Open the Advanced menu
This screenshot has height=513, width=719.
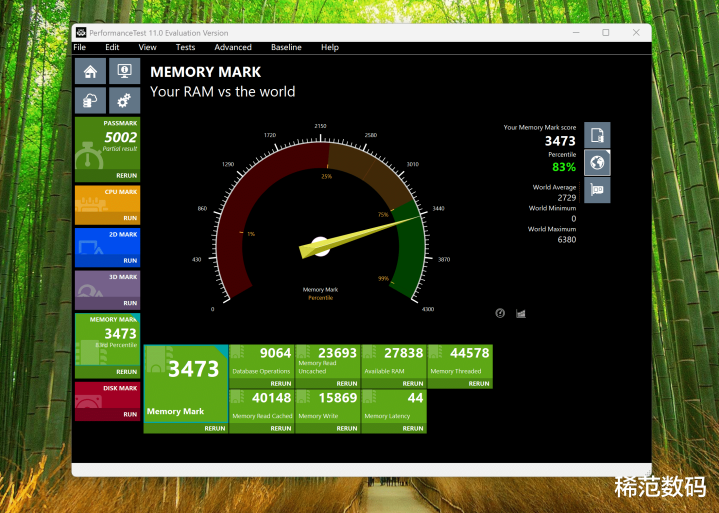pyautogui.click(x=233, y=47)
